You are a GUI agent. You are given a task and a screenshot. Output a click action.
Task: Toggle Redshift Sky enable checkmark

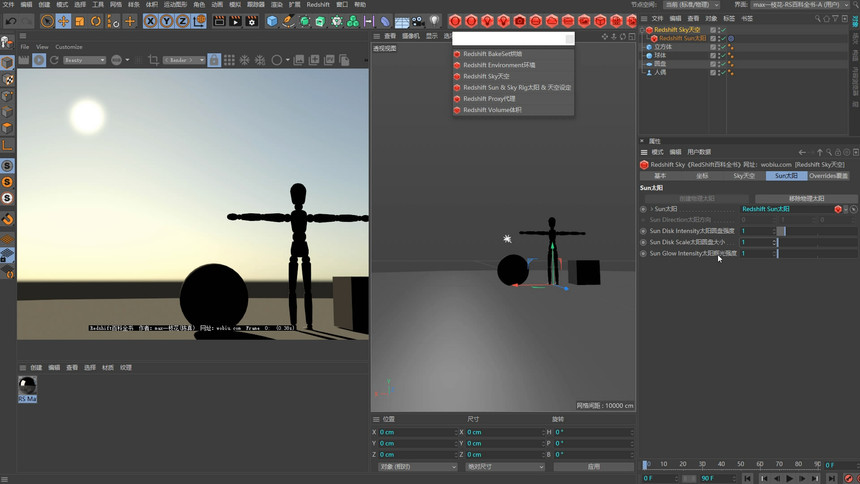tap(723, 30)
